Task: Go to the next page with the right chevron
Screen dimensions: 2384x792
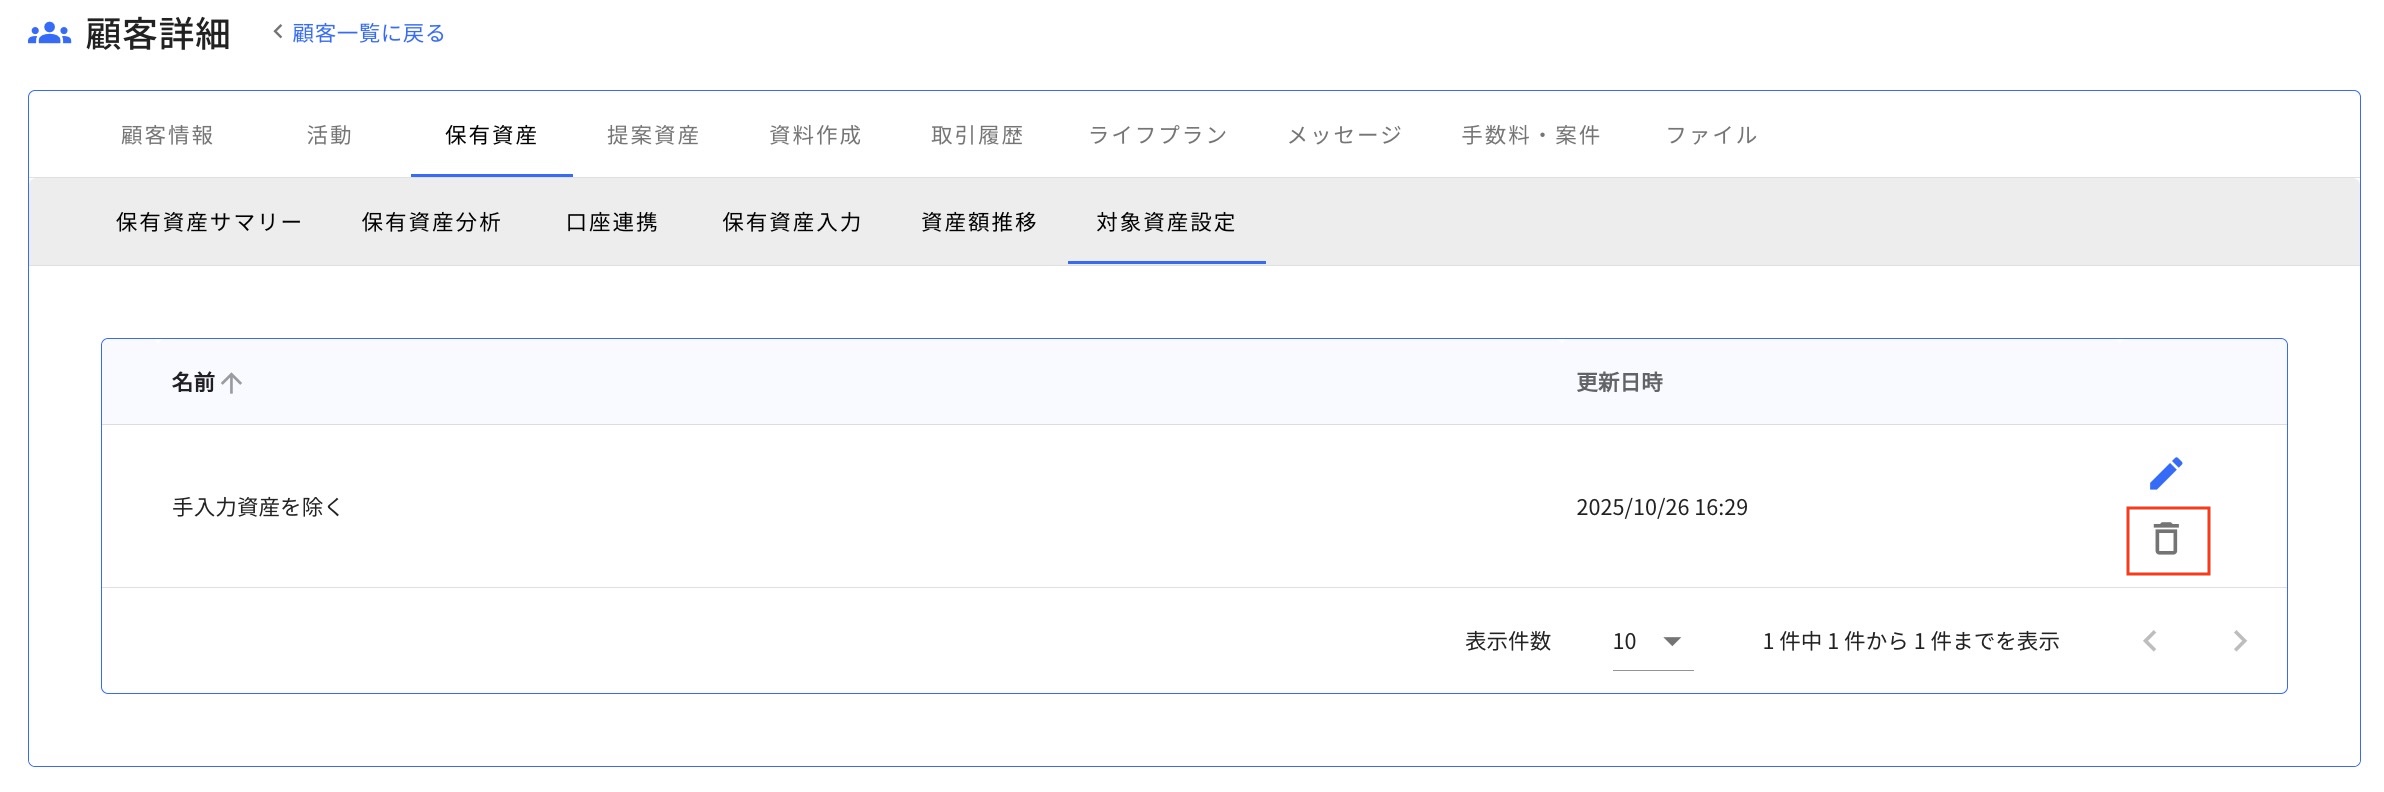Action: click(2240, 641)
